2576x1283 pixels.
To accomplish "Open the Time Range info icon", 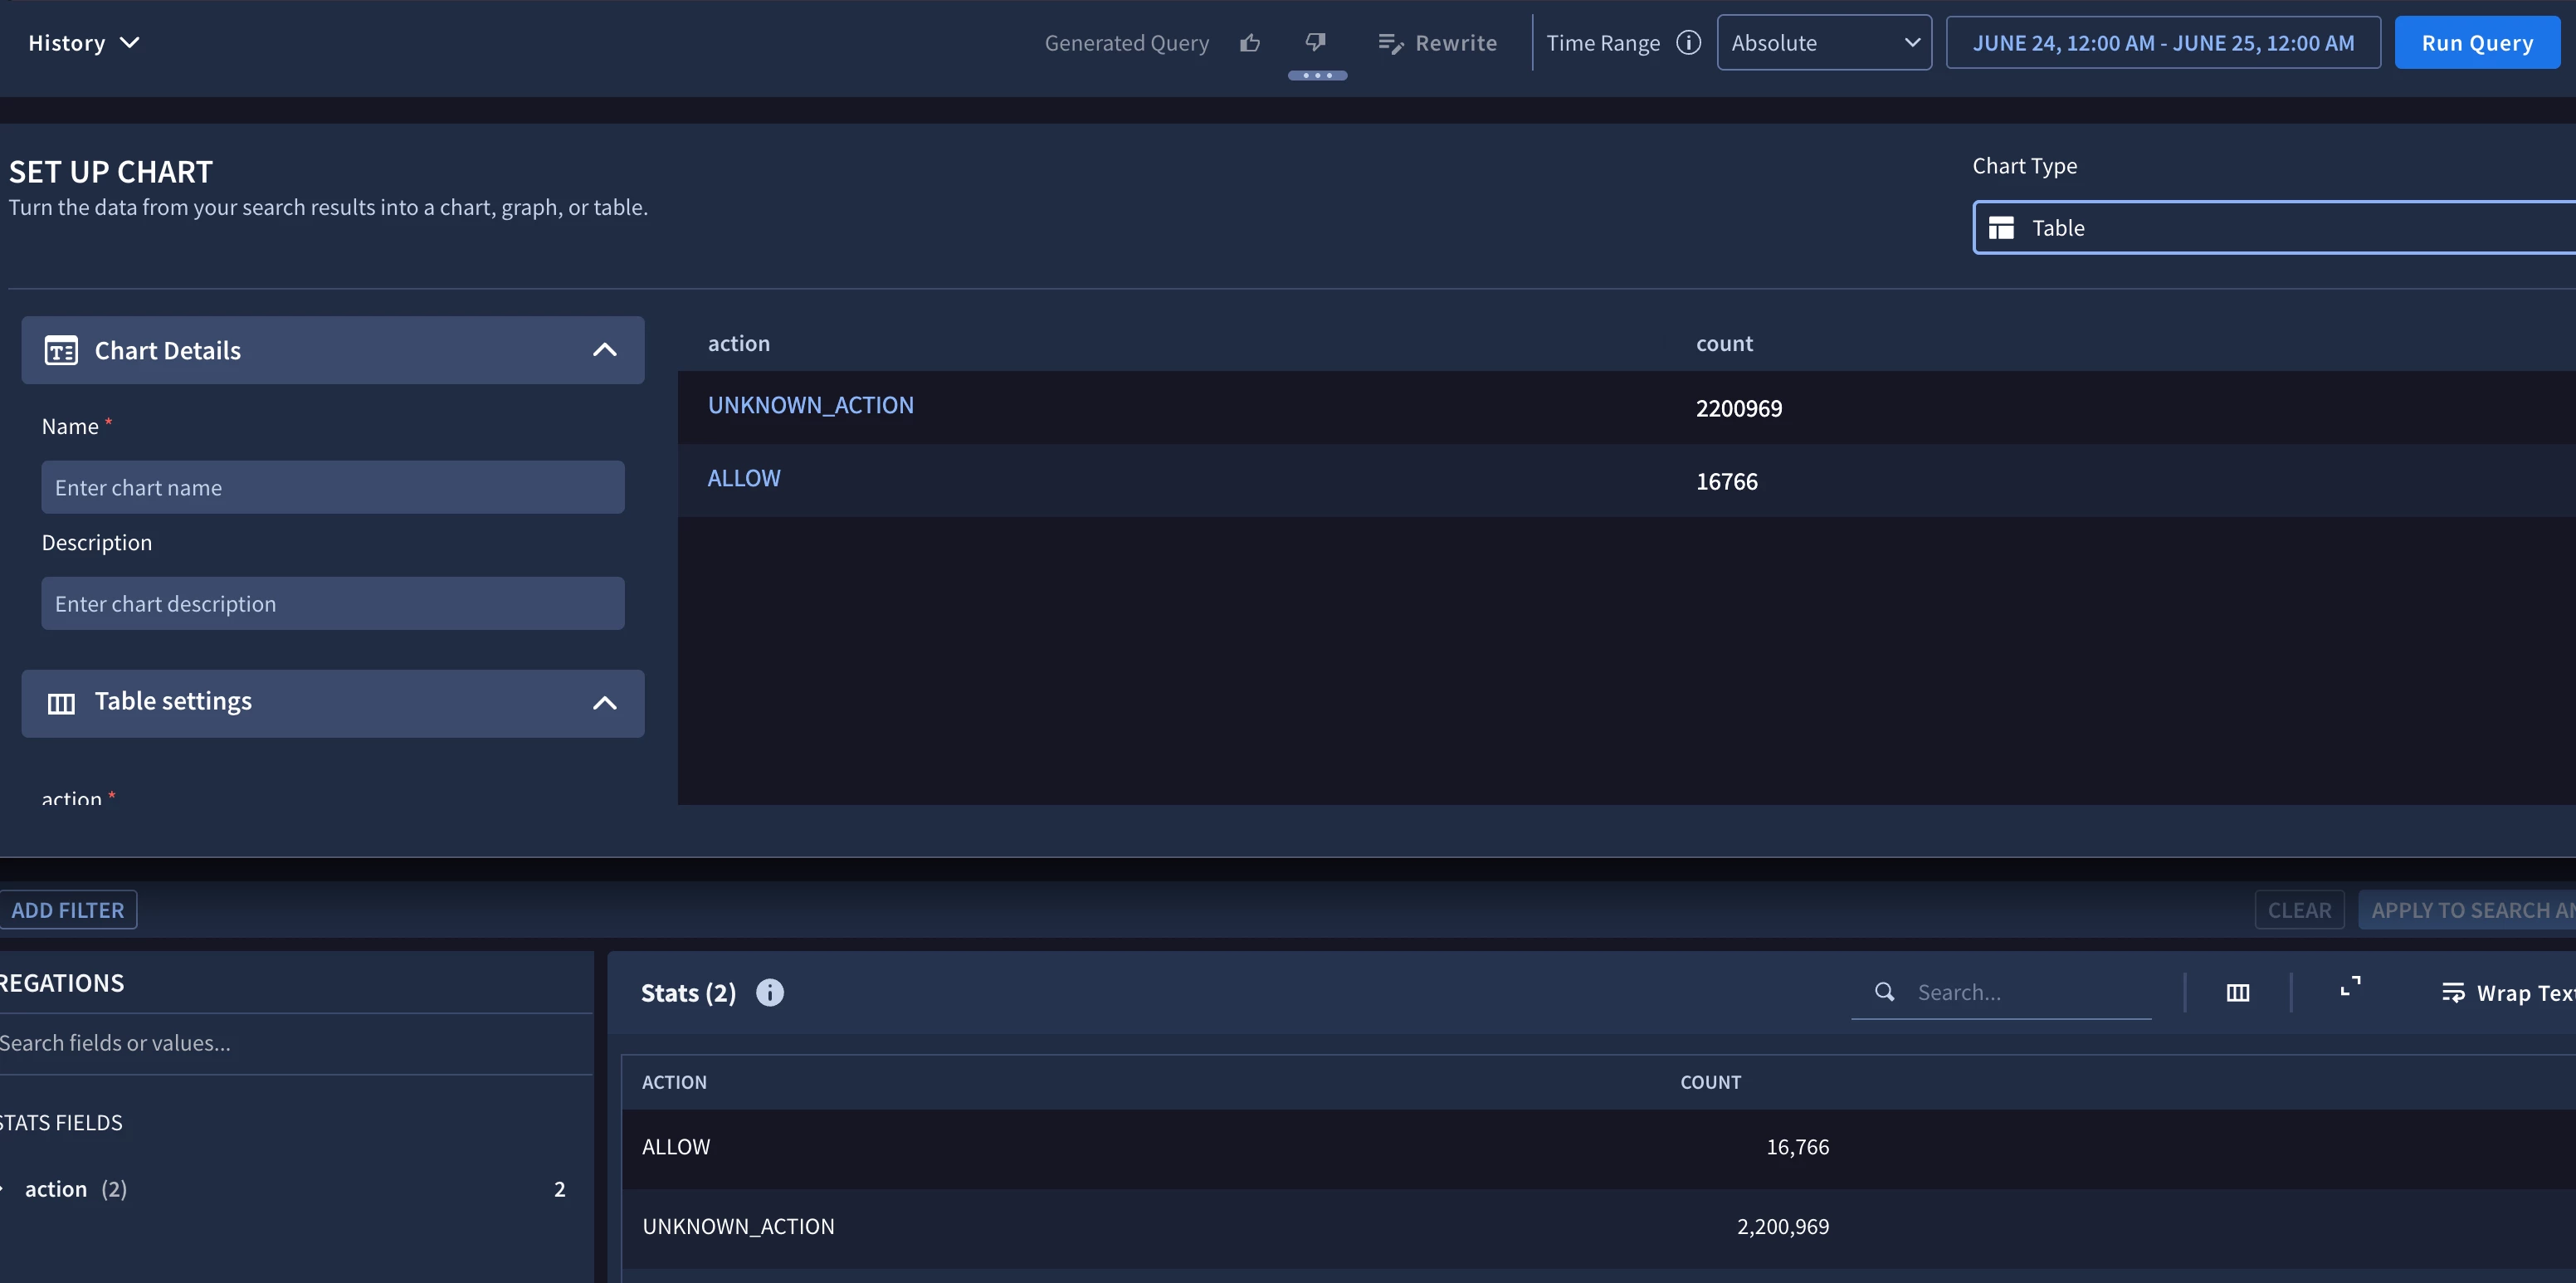I will pos(1688,43).
